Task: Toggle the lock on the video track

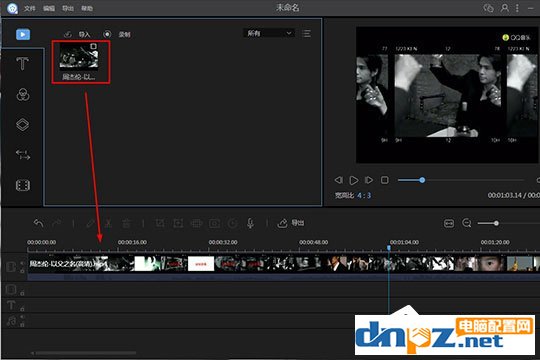Action: 22,271
